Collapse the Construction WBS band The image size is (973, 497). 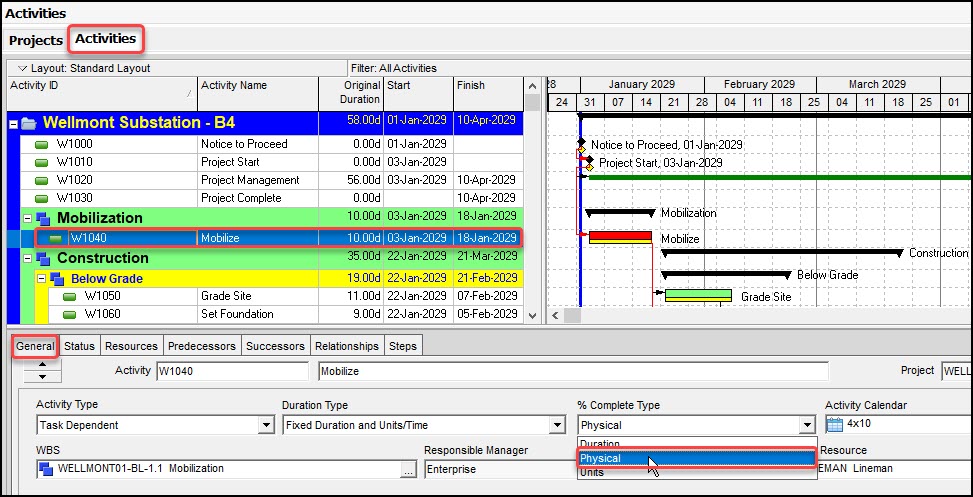coord(27,258)
